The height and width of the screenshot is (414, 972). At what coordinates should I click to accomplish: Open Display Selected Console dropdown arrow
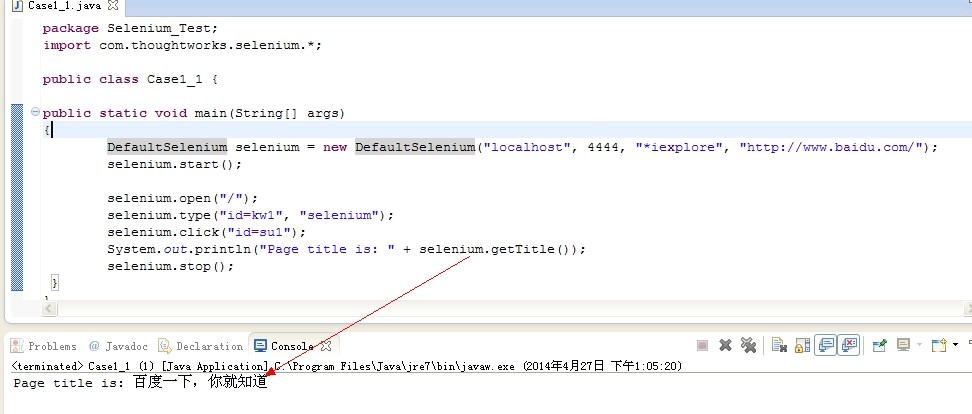(x=919, y=345)
